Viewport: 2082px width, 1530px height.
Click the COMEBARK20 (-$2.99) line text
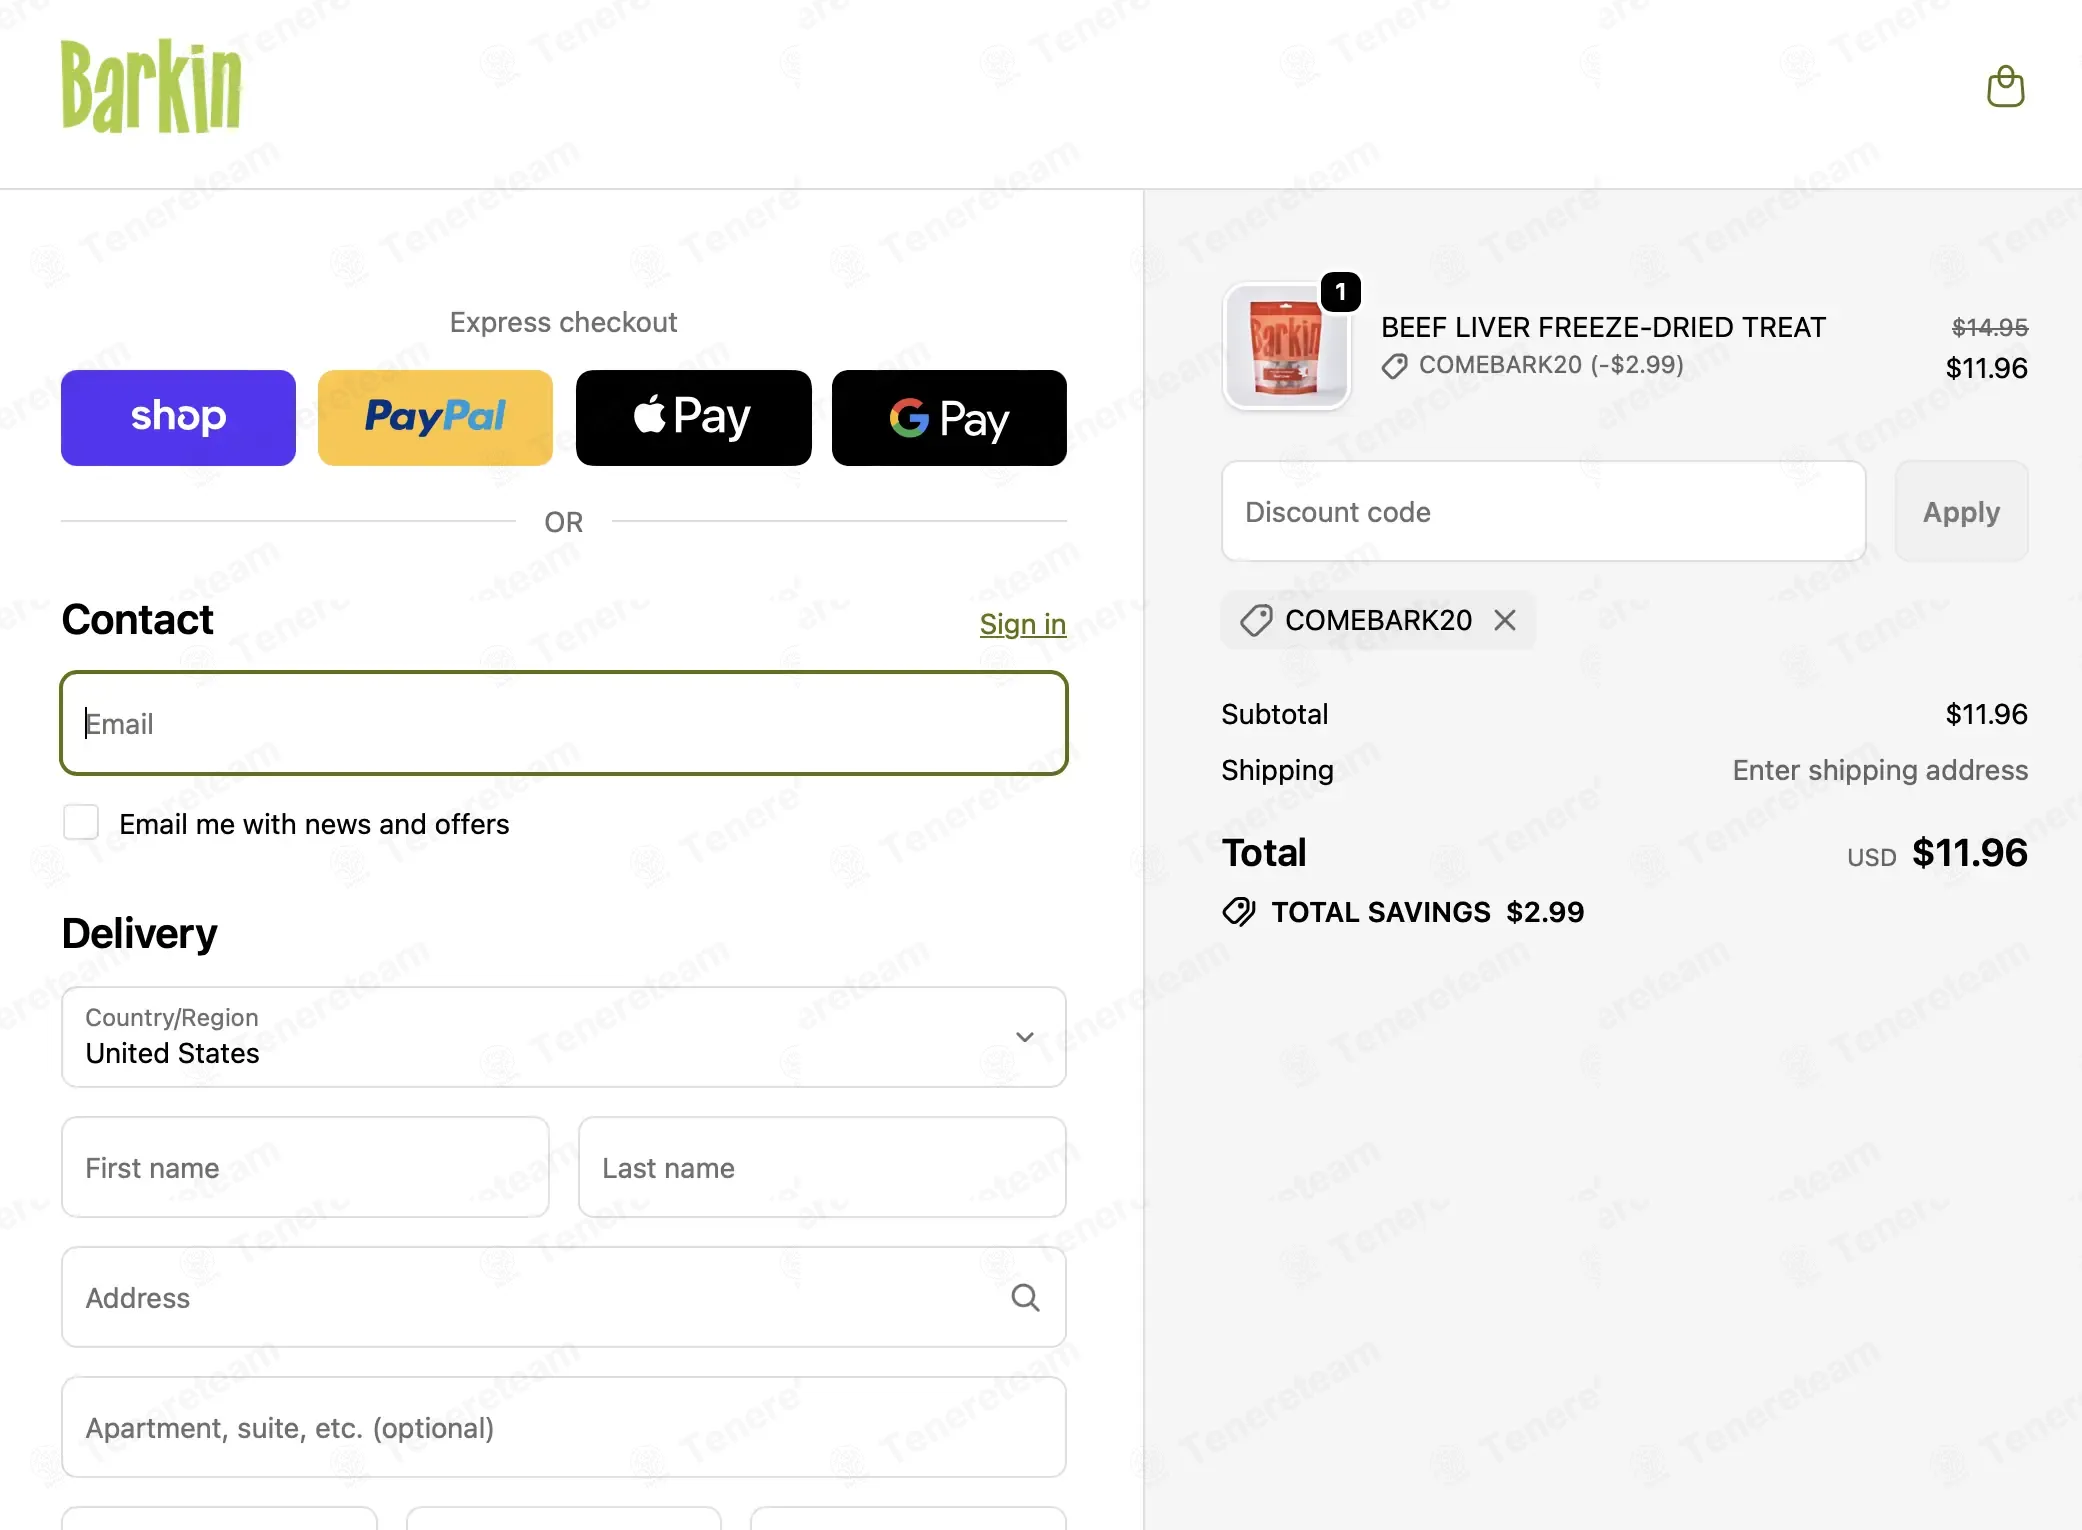click(x=1550, y=365)
